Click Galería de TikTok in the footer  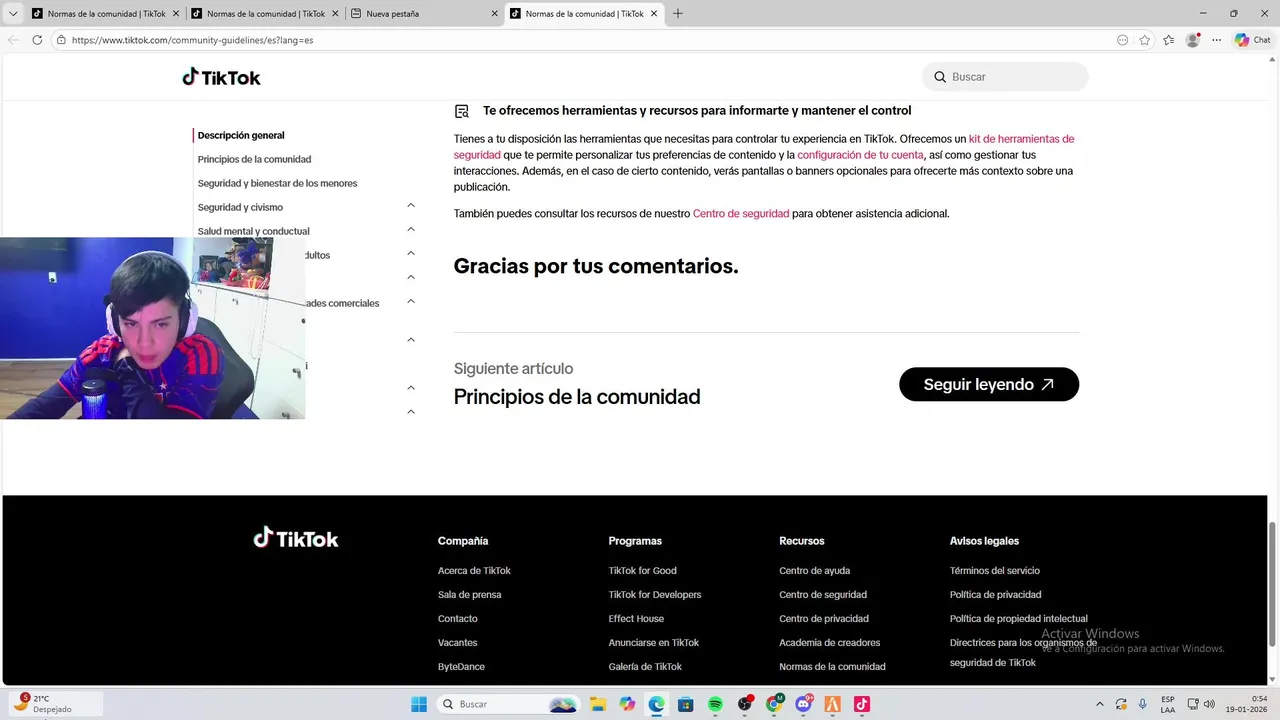(645, 667)
